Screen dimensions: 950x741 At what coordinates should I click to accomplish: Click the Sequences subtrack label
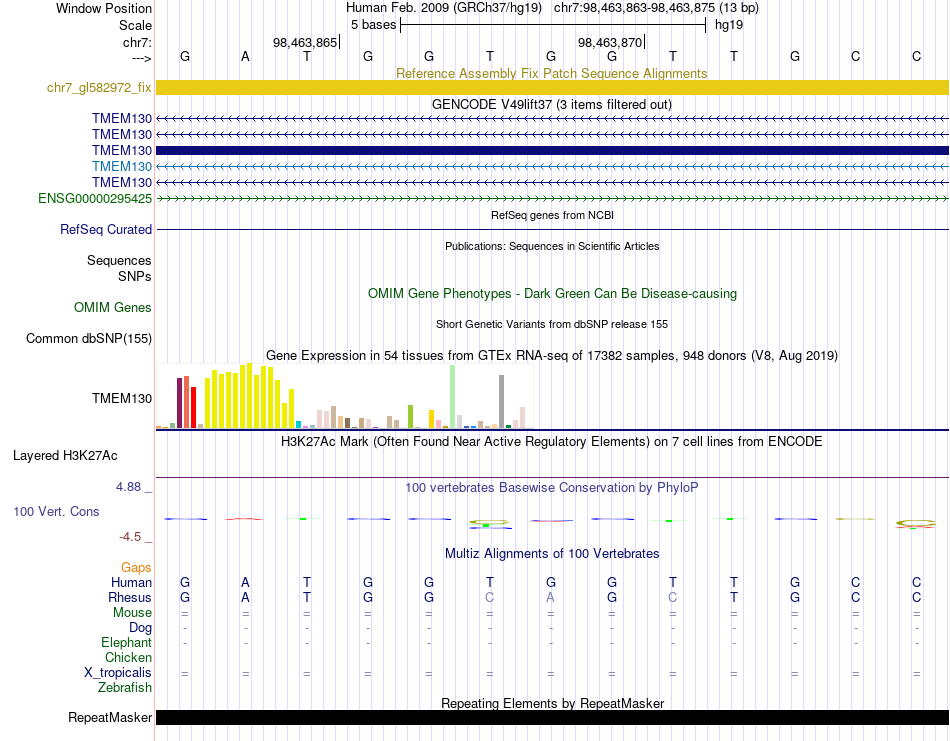[119, 261]
